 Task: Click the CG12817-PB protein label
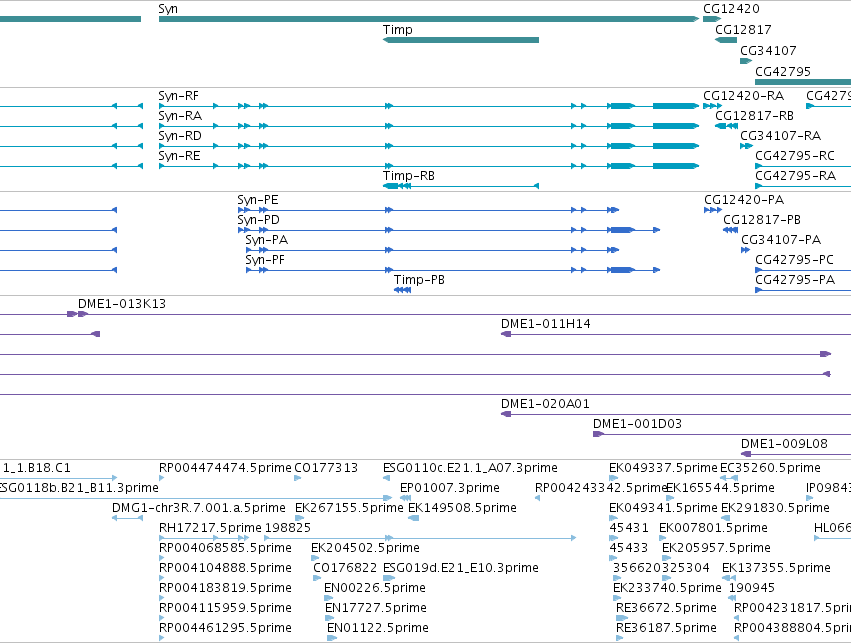tap(762, 220)
